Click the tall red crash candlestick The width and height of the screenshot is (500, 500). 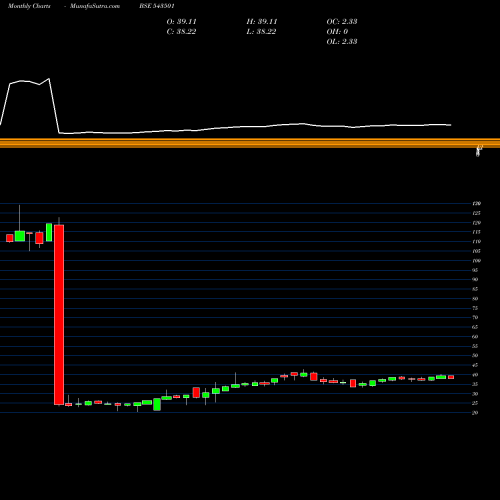pos(59,315)
